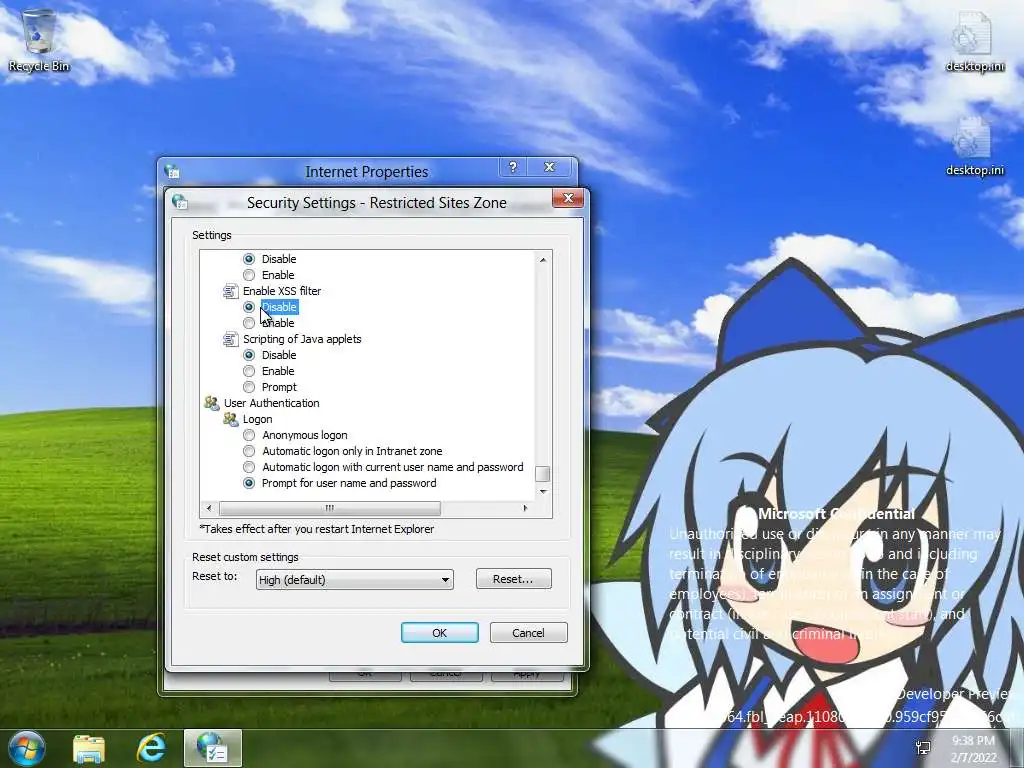
Task: Select the lower desktop.ini file icon
Action: tap(974, 146)
